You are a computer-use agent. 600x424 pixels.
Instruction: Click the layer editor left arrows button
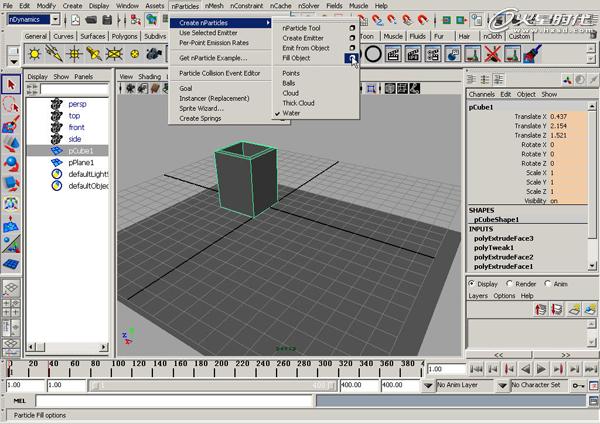coord(499,355)
